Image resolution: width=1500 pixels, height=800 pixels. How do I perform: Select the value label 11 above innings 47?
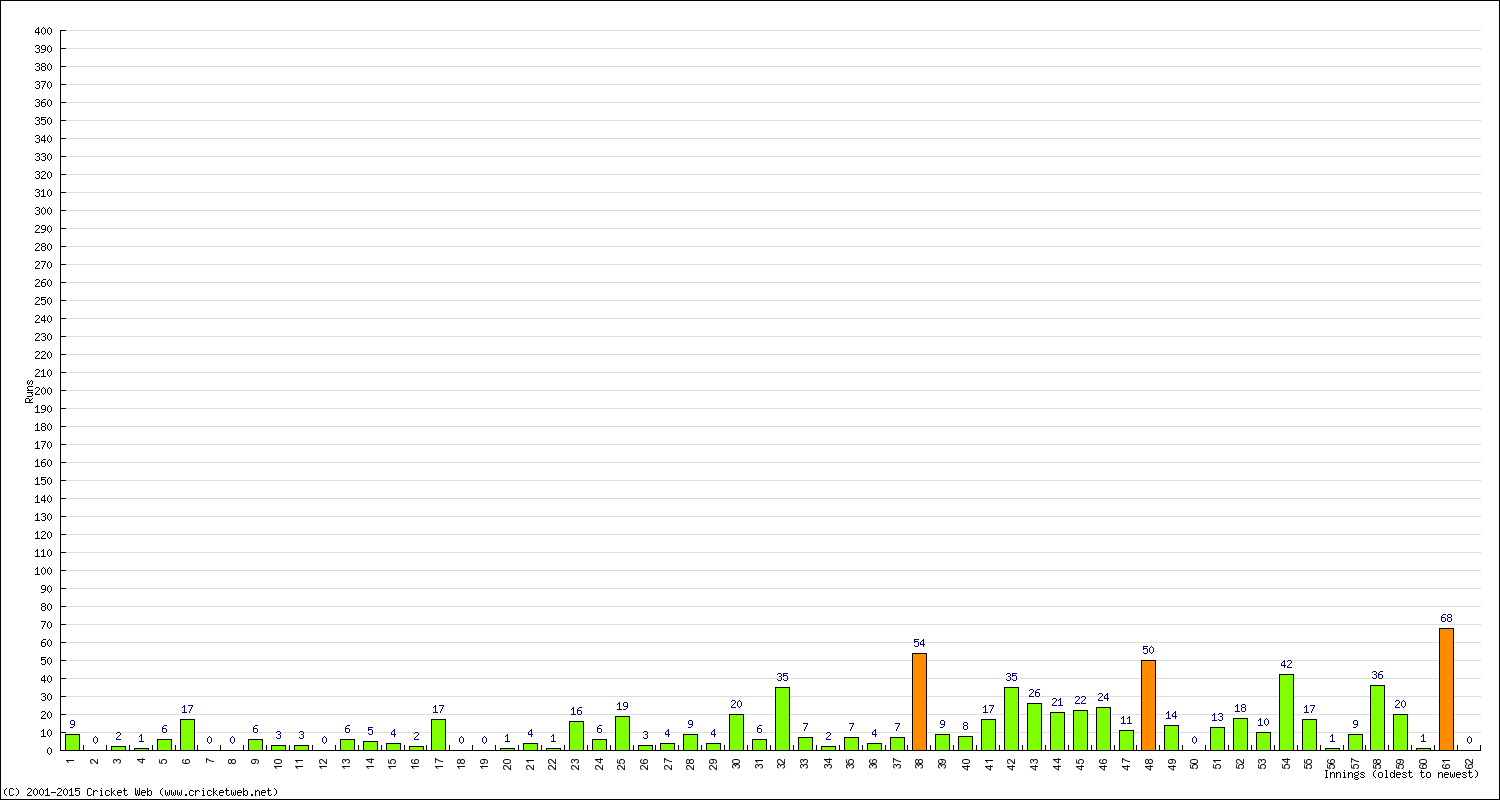(x=1126, y=720)
